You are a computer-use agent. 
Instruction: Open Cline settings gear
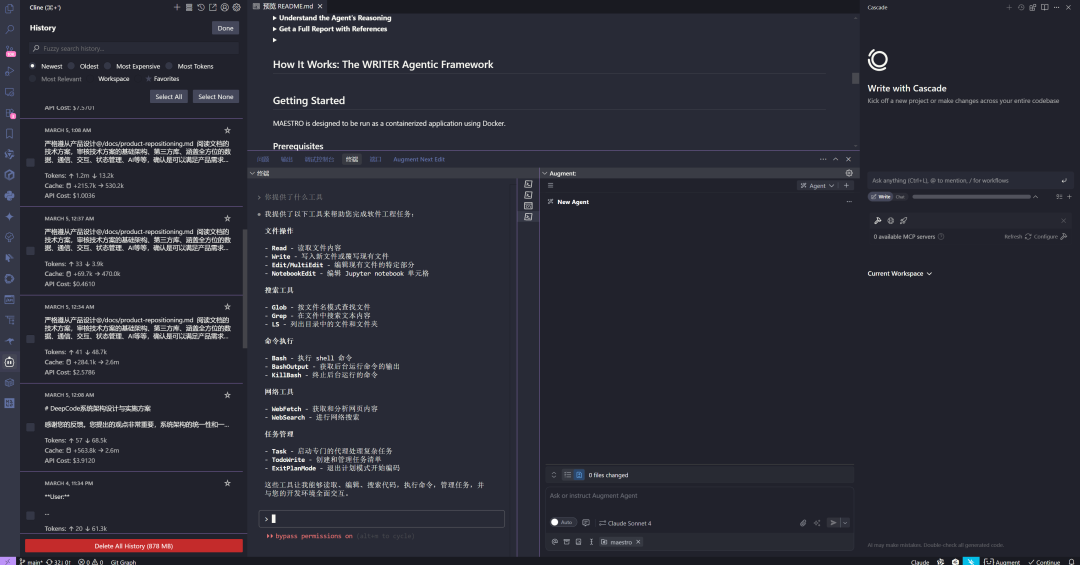click(x=236, y=8)
